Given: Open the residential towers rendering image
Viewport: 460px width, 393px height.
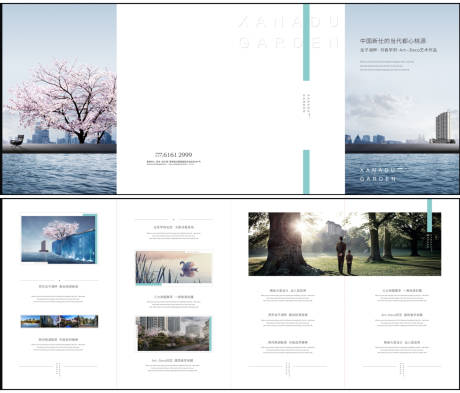Looking at the screenshot, I should 174,334.
